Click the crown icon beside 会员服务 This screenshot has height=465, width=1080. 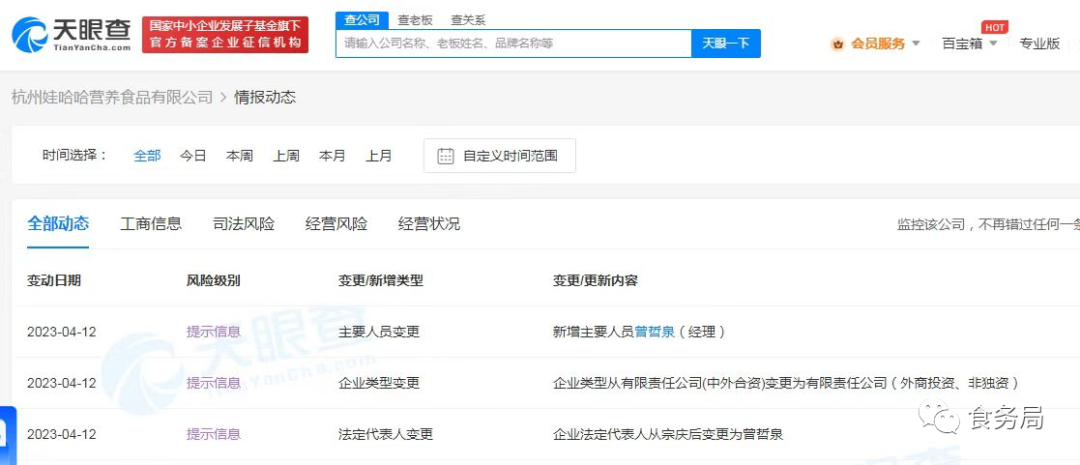838,44
